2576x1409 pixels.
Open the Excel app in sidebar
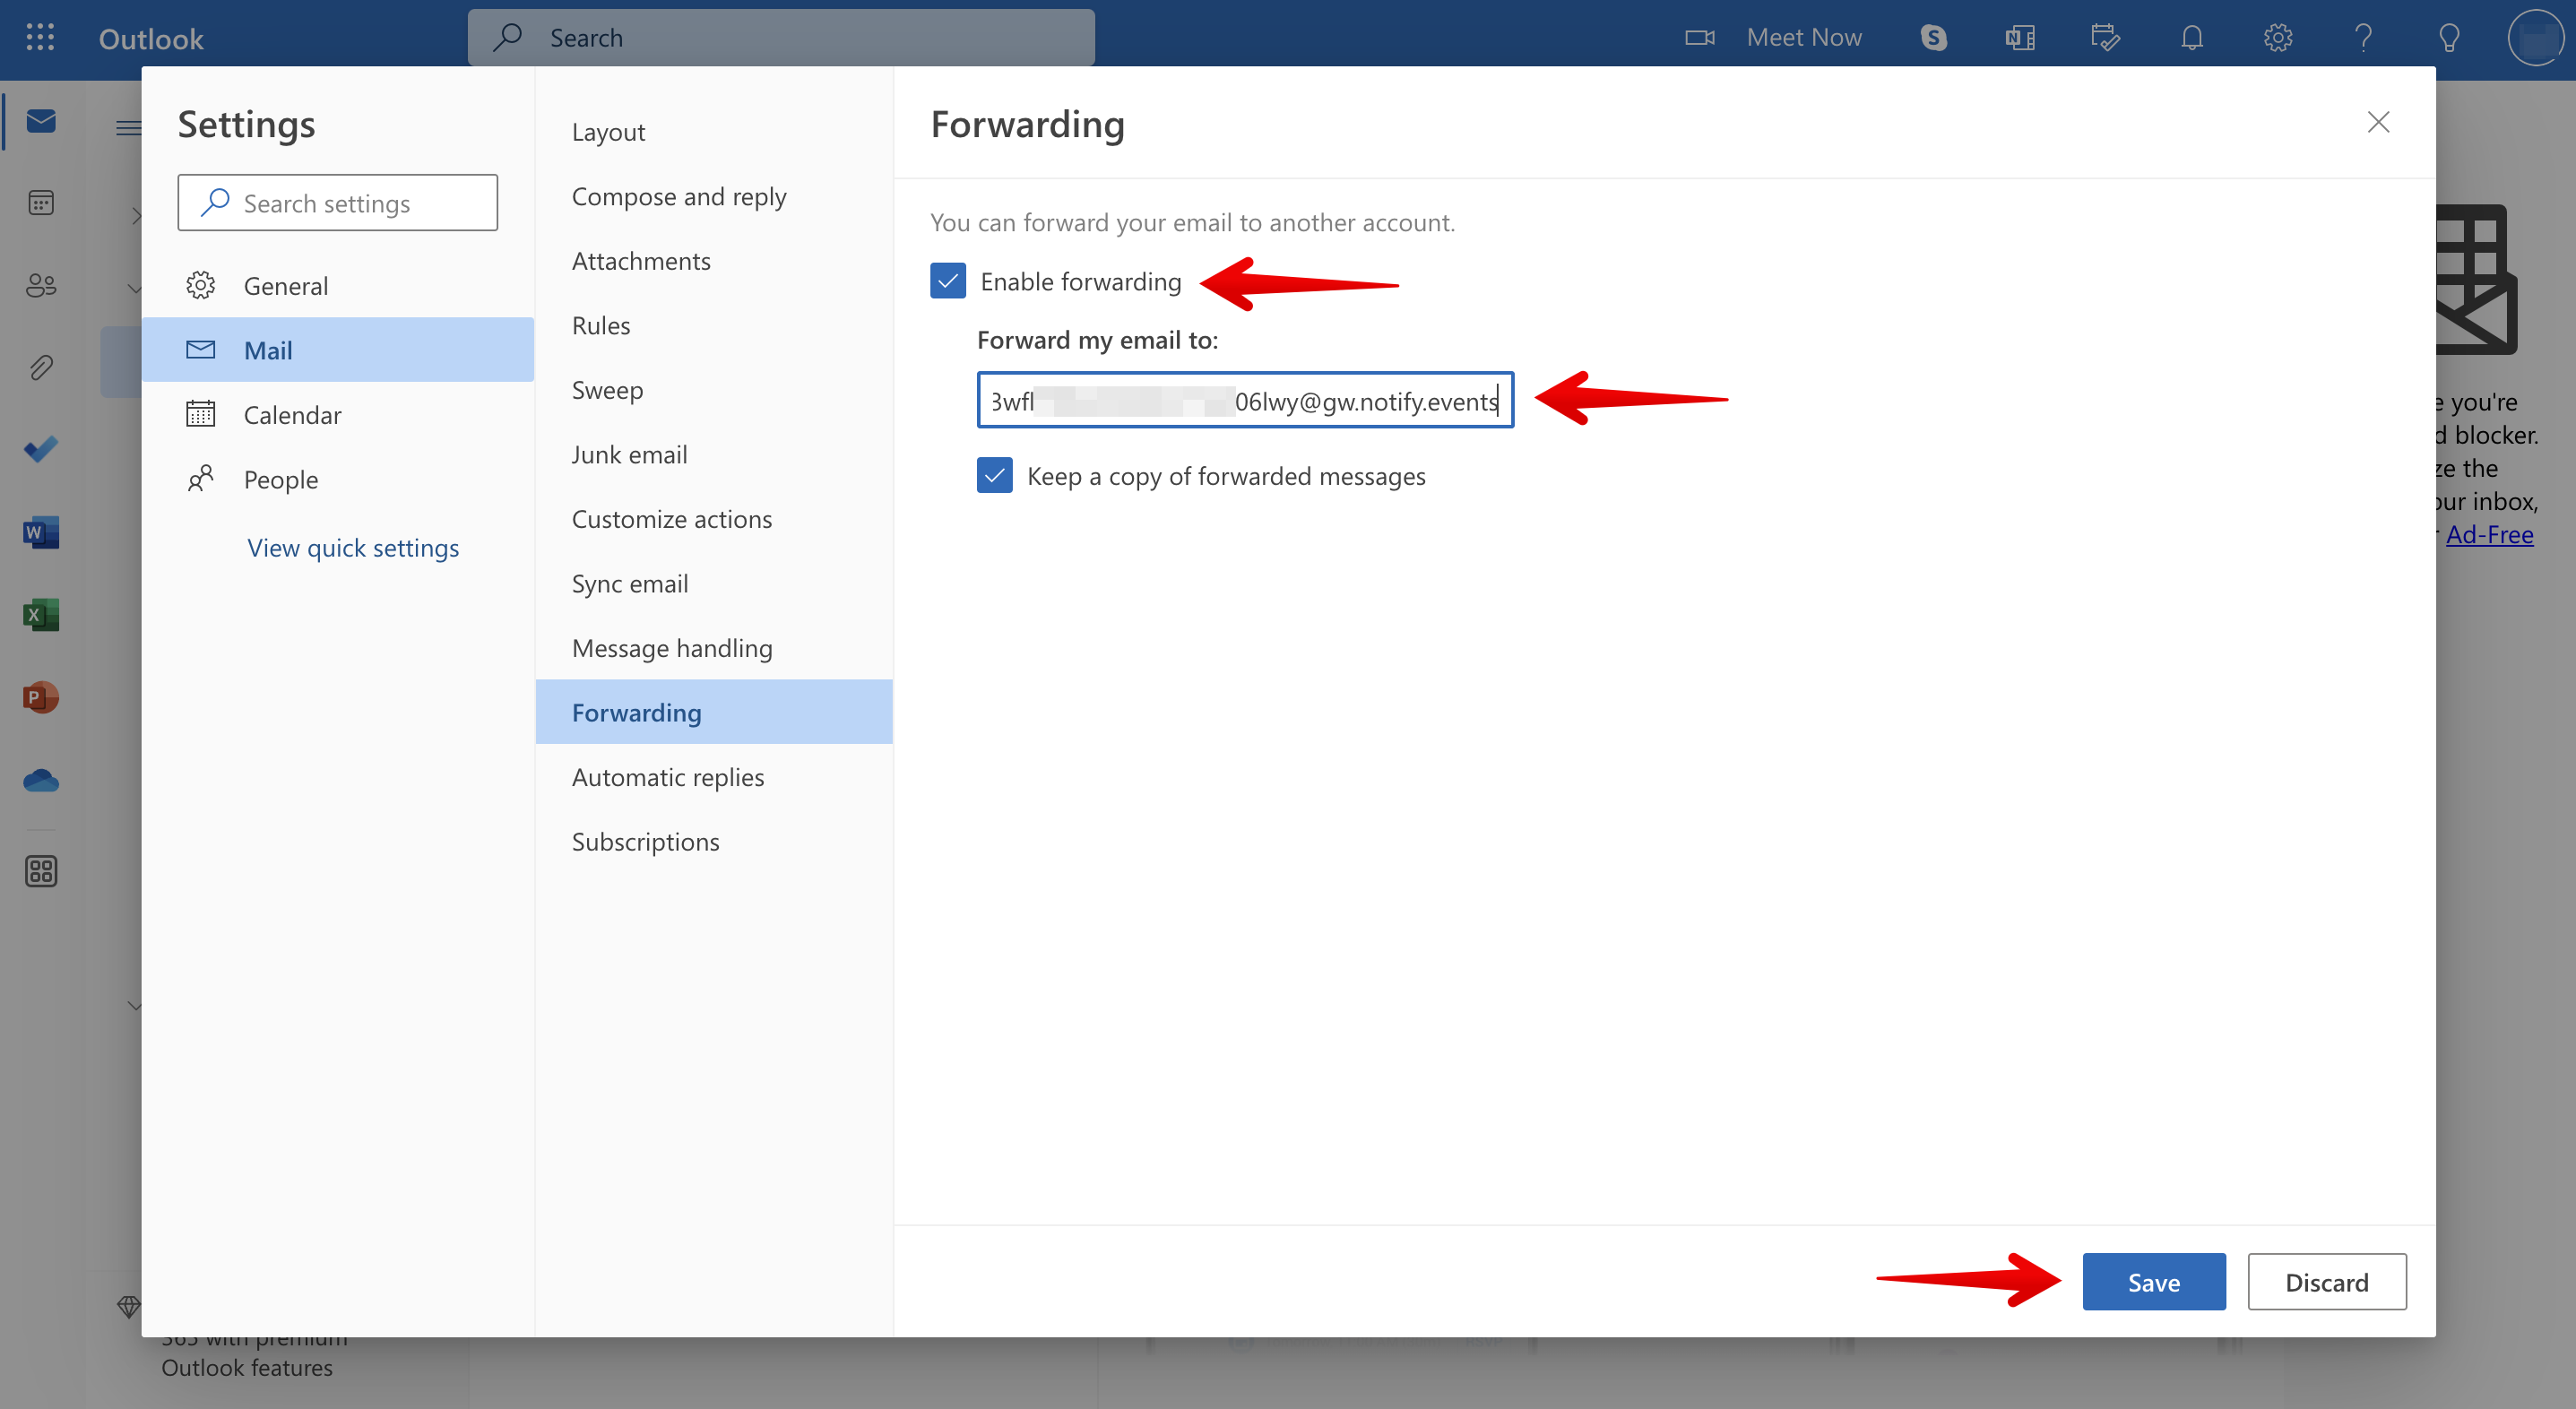point(41,614)
